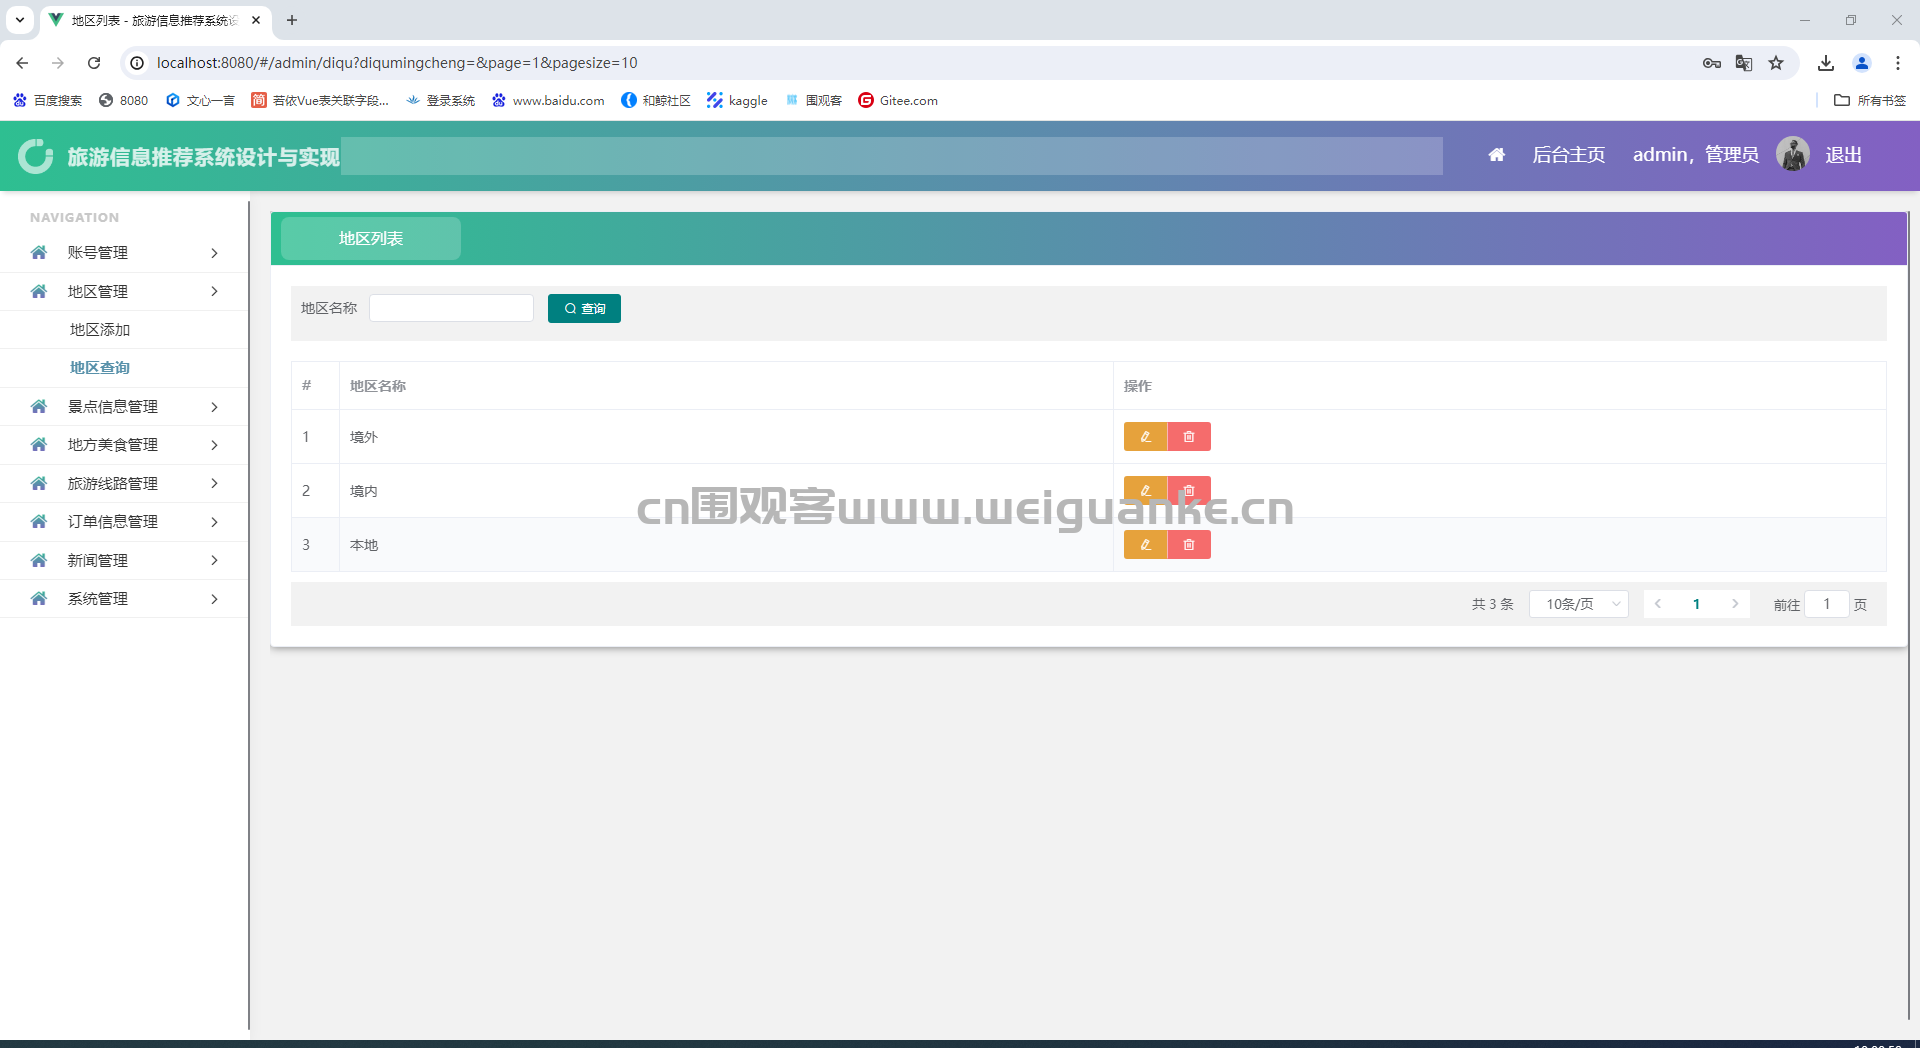Open kaggle bookmark
Image resolution: width=1920 pixels, height=1048 pixels.
click(737, 100)
